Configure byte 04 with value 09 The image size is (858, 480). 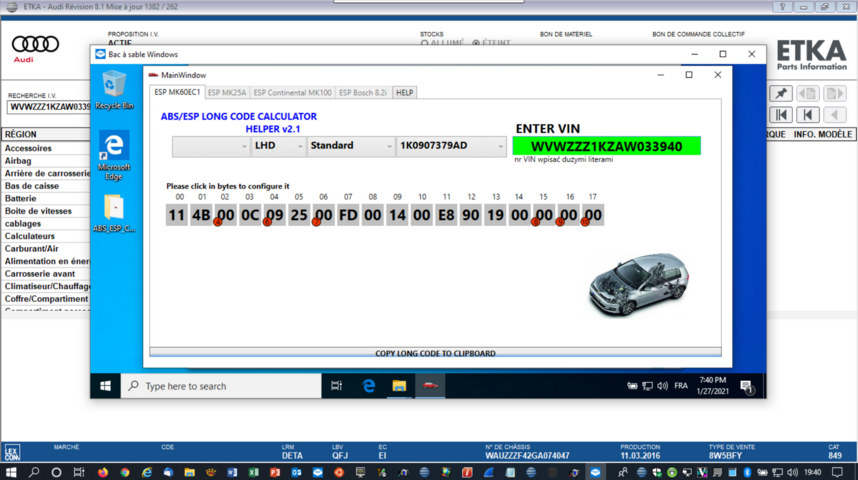[275, 215]
